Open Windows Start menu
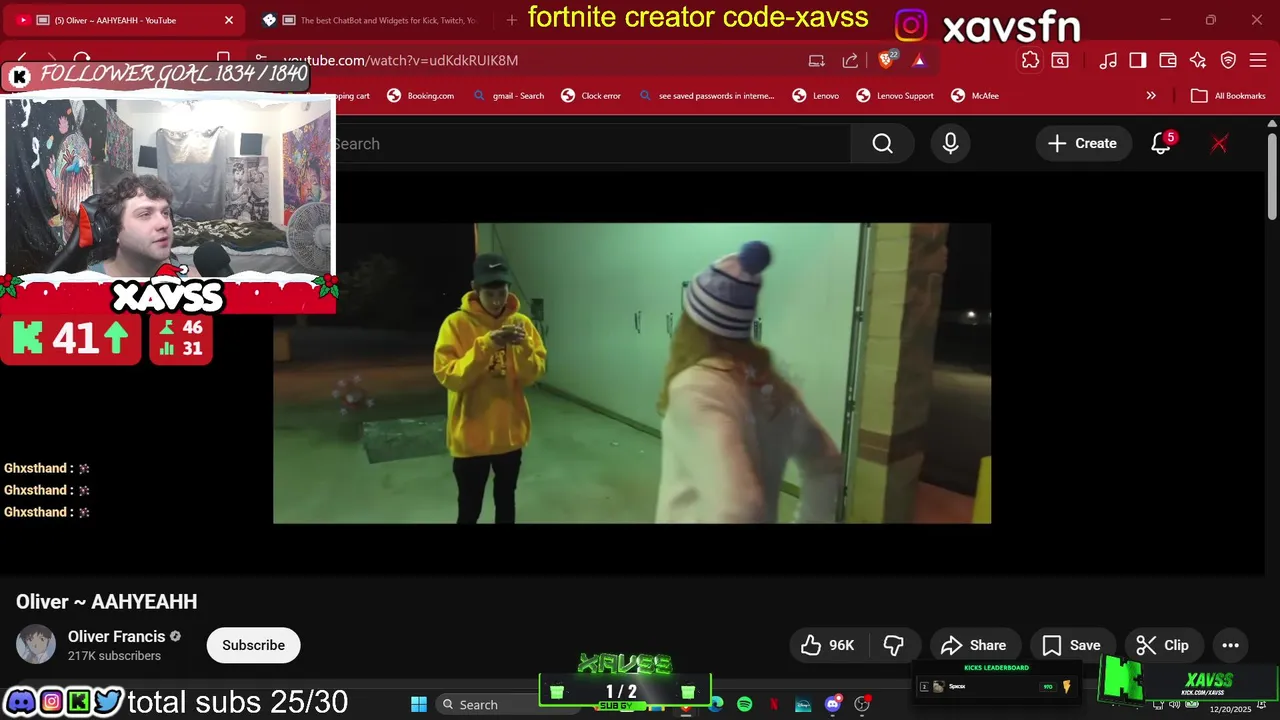 tap(419, 704)
